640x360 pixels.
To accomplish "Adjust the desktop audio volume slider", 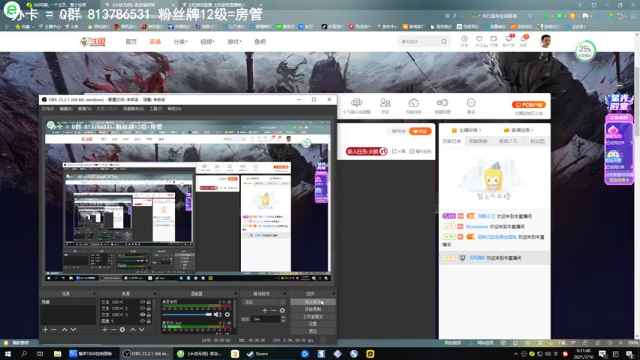I will click(187, 314).
